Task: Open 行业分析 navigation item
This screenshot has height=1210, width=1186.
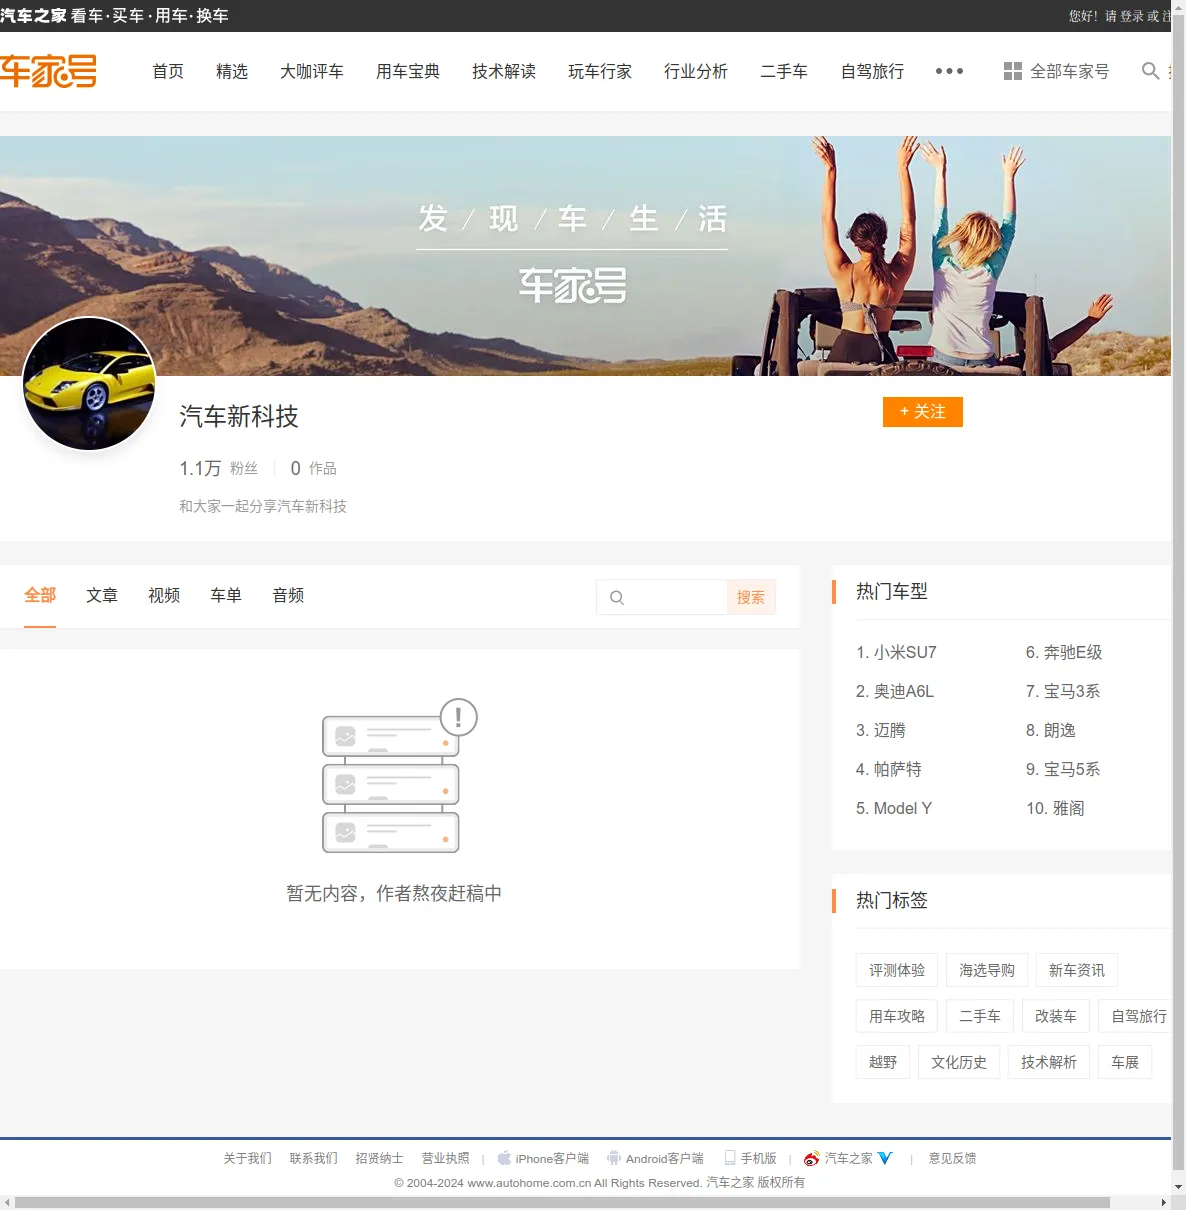Action: [x=696, y=71]
